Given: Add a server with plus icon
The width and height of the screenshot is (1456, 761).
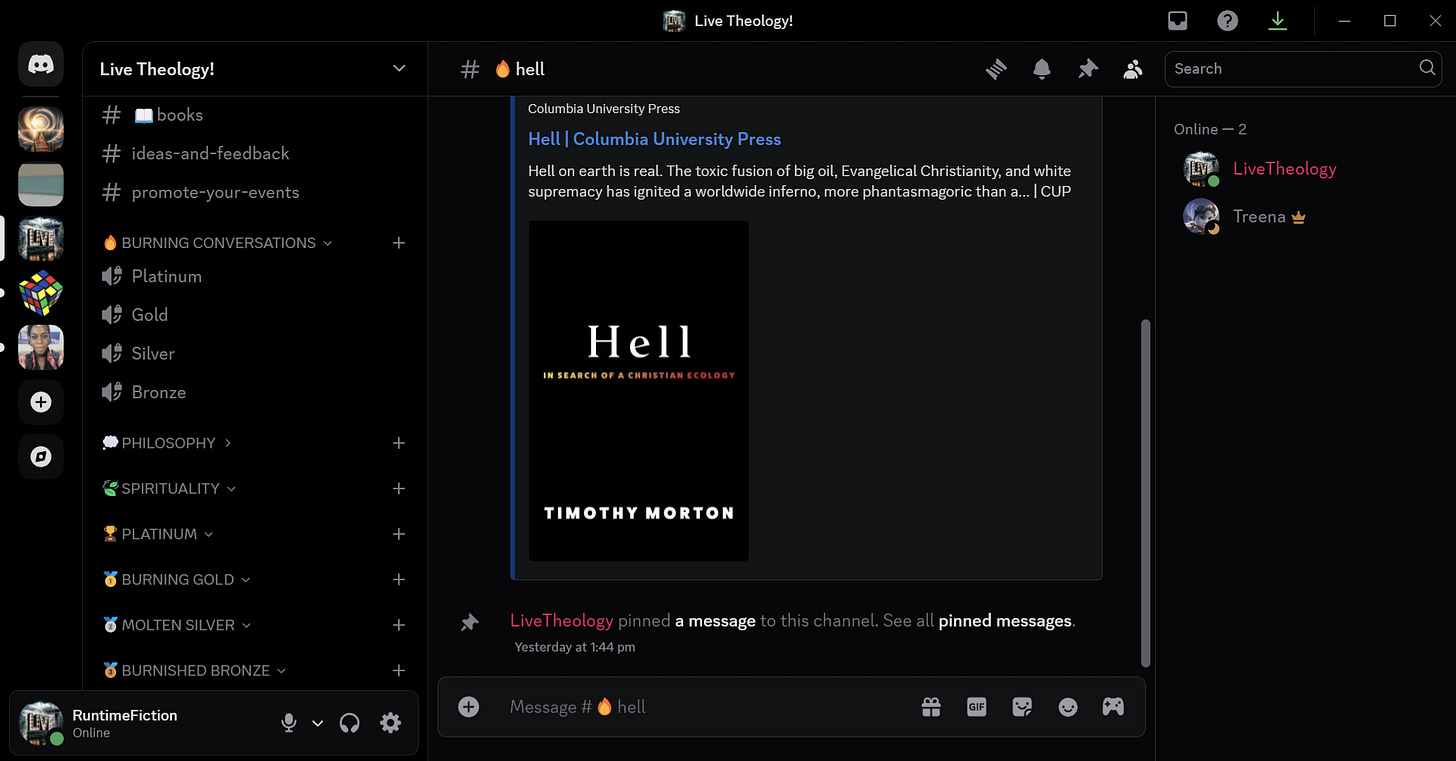Looking at the screenshot, I should click(x=41, y=402).
